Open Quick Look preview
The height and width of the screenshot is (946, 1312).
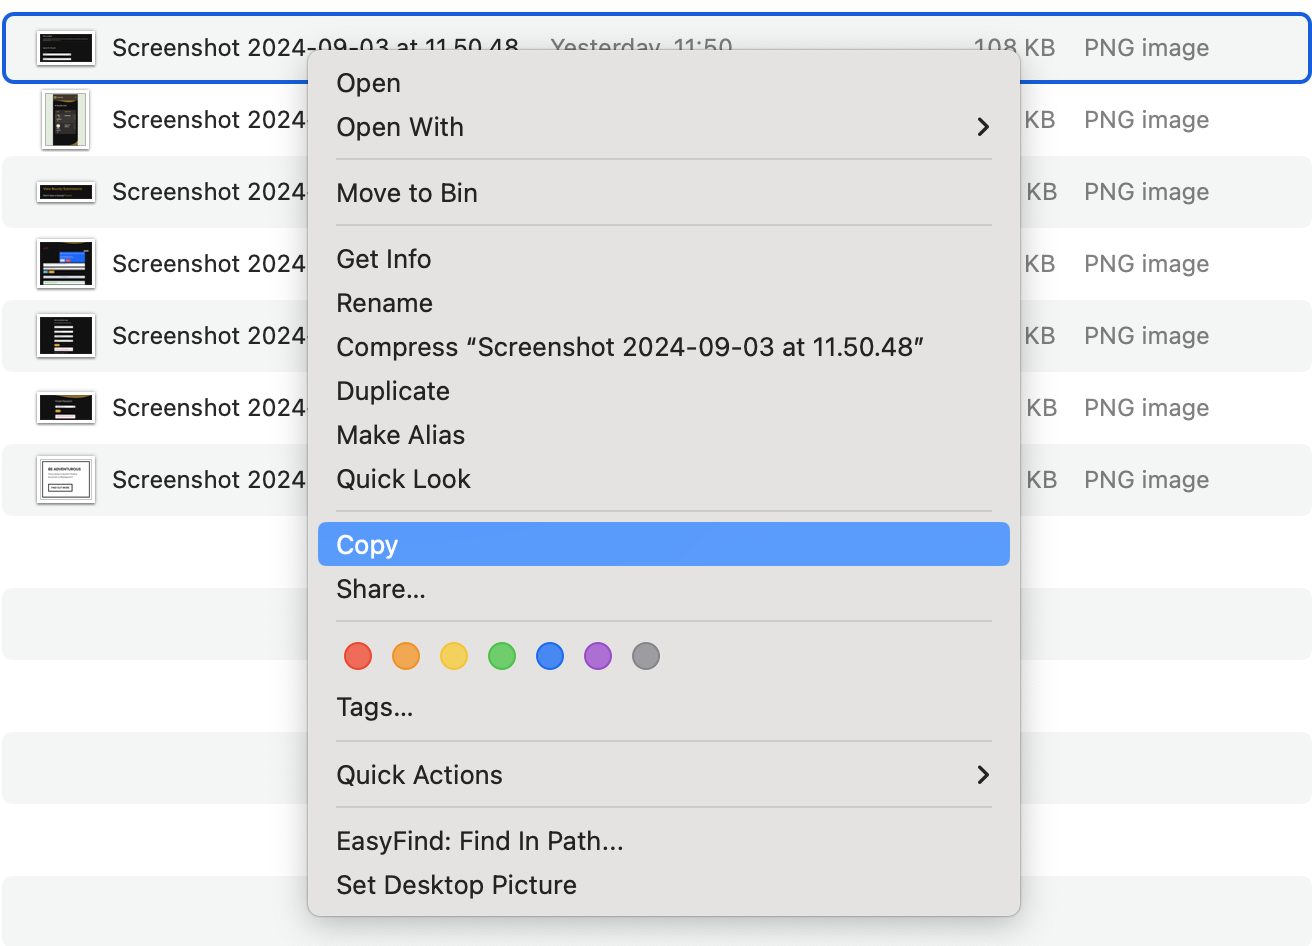coord(404,479)
